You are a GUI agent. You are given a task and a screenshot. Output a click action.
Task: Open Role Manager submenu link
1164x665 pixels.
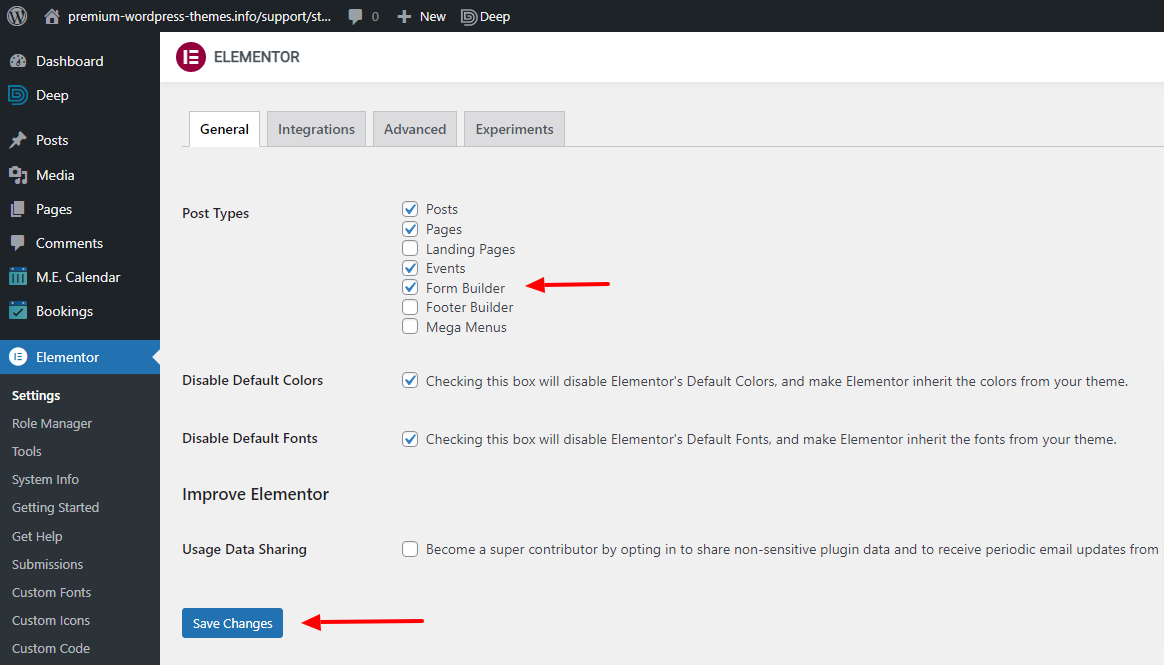tap(52, 424)
